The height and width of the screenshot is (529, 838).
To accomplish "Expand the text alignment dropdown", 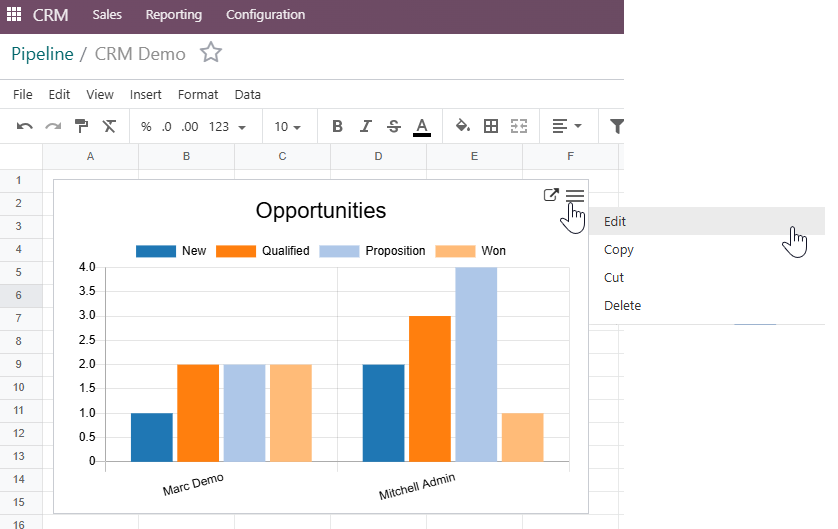I will (567, 127).
